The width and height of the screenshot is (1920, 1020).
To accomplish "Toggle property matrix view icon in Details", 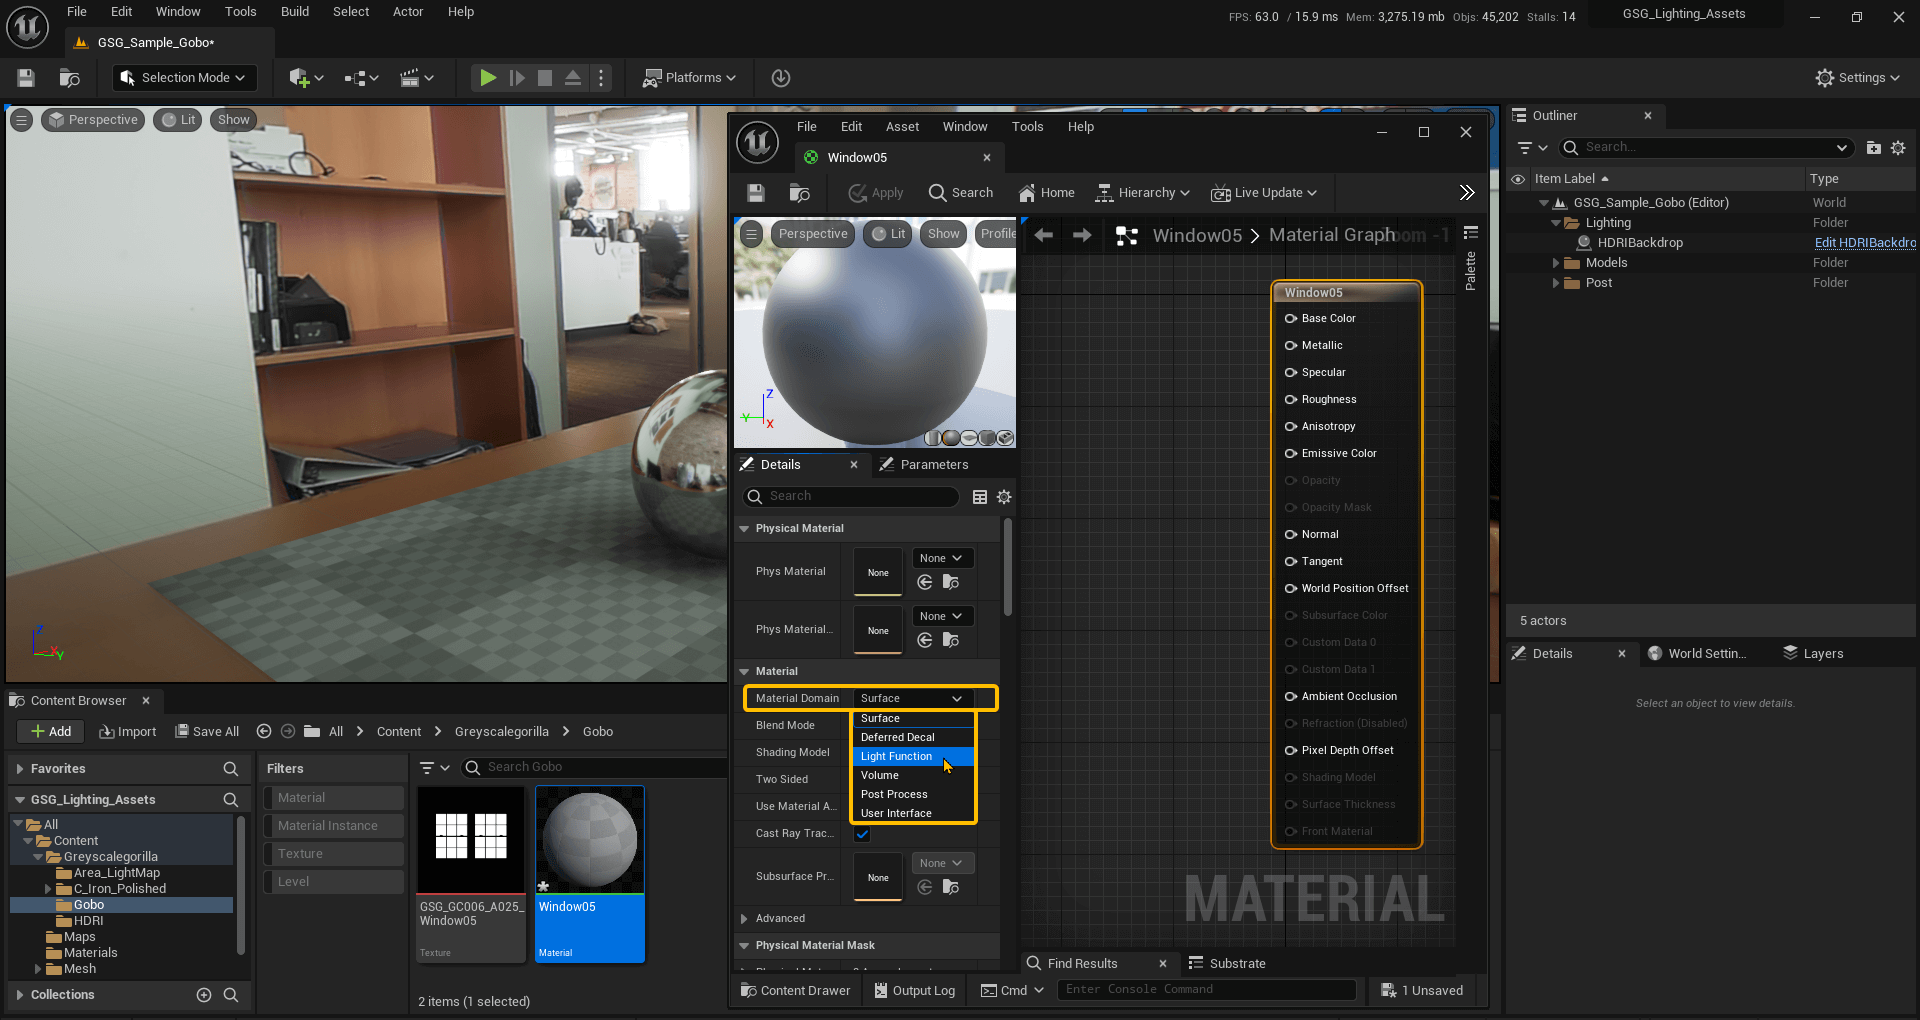I will [980, 497].
